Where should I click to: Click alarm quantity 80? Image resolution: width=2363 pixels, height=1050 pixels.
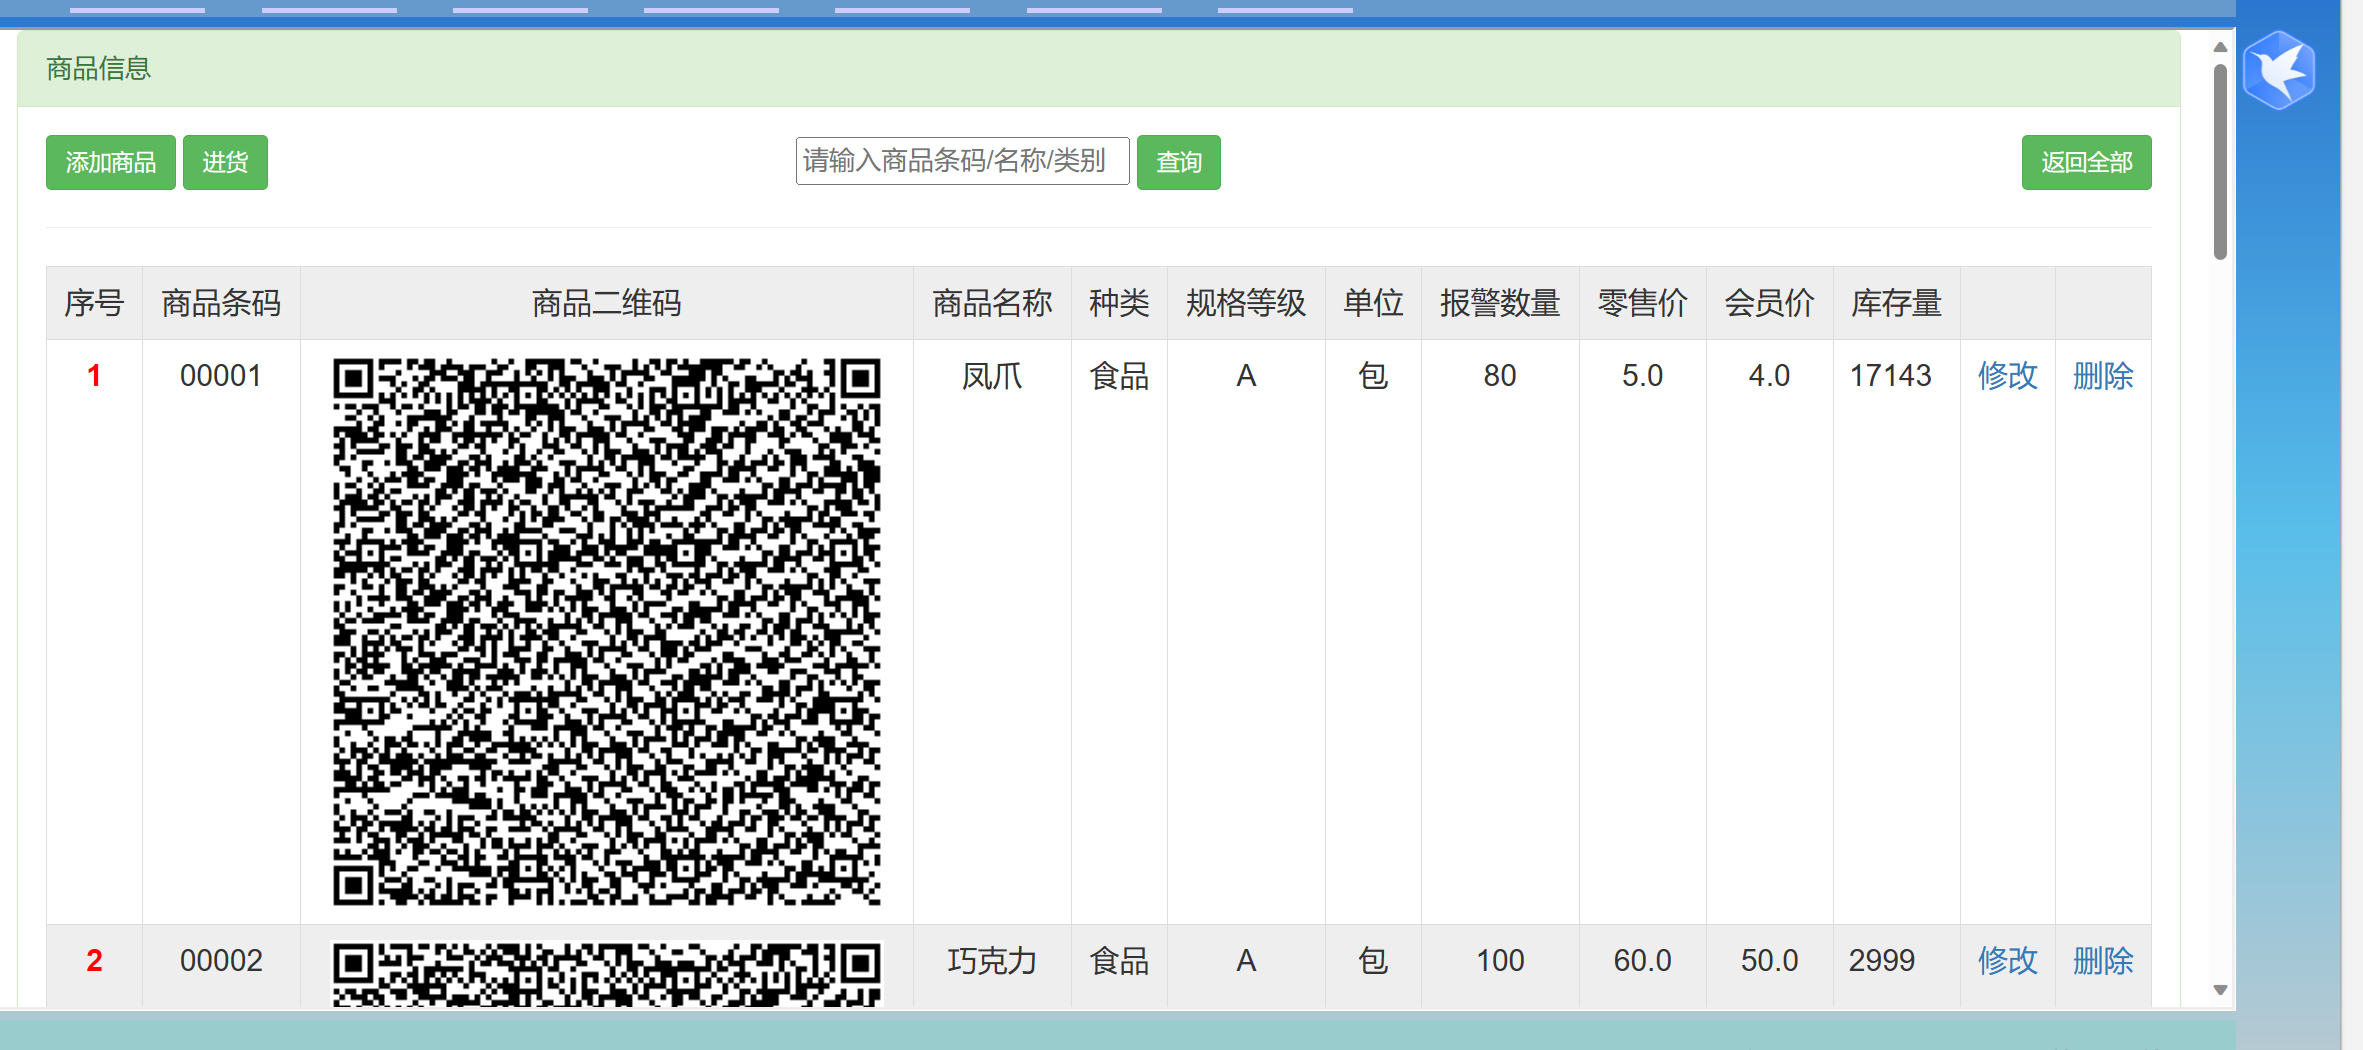1500,376
